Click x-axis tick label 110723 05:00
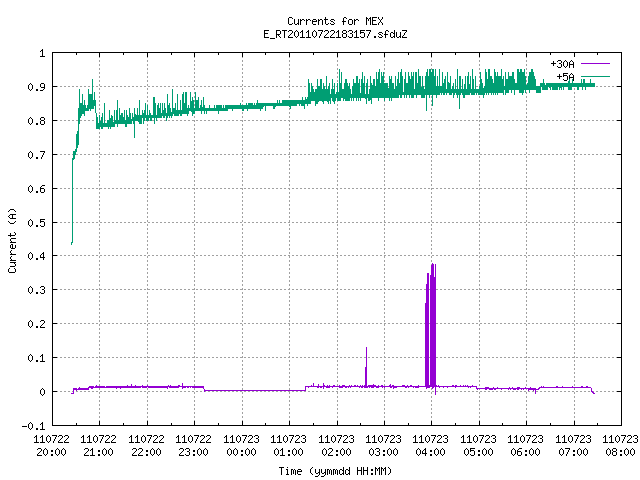The height and width of the screenshot is (480, 640). [x=479, y=446]
